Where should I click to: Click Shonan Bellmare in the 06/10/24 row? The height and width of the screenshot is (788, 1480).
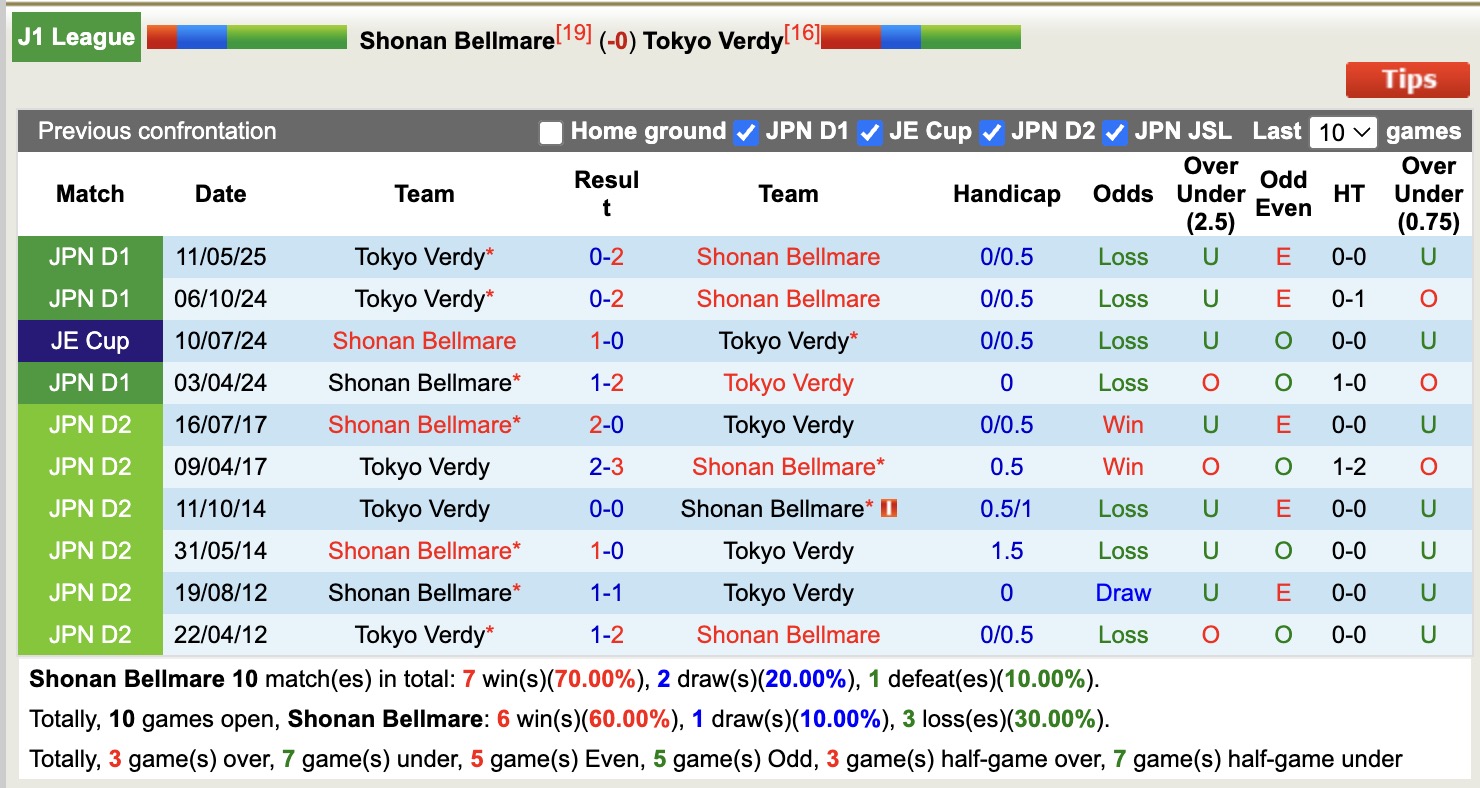(x=787, y=298)
